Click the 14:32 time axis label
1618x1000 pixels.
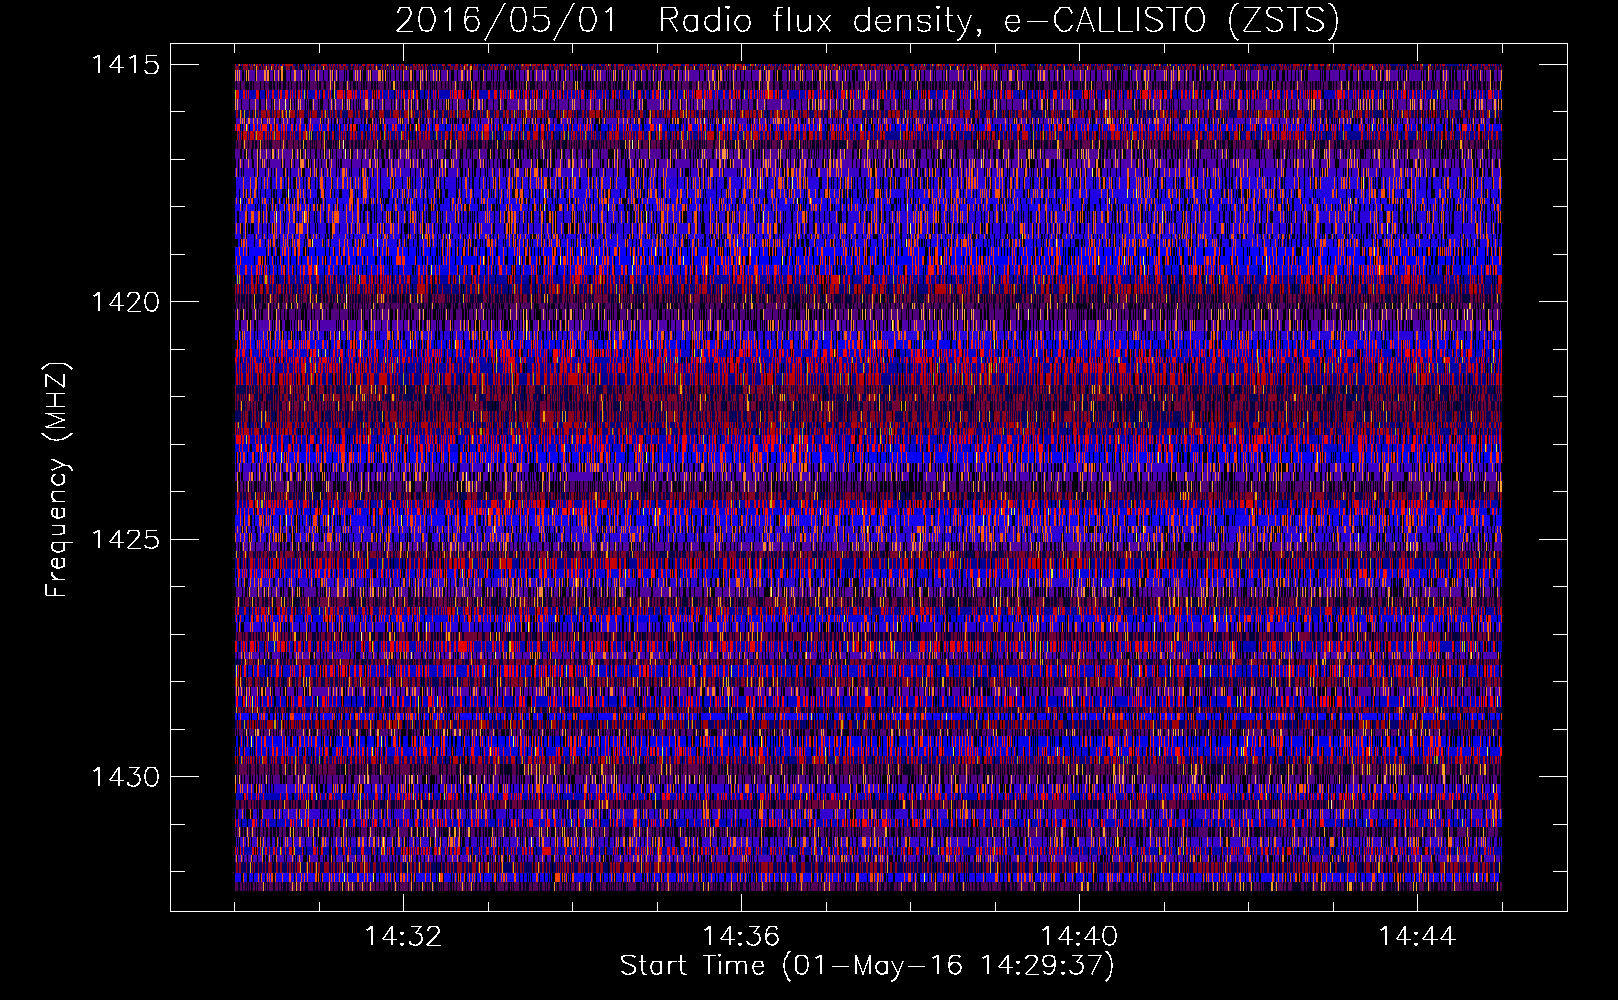(403, 937)
